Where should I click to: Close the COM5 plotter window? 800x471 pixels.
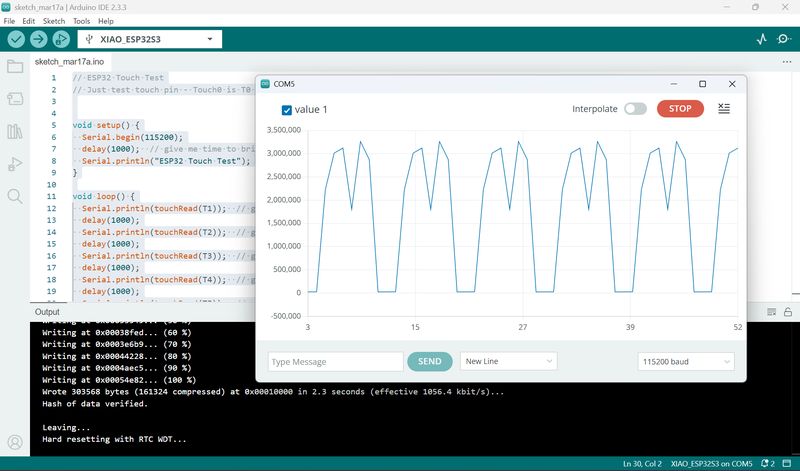[732, 84]
